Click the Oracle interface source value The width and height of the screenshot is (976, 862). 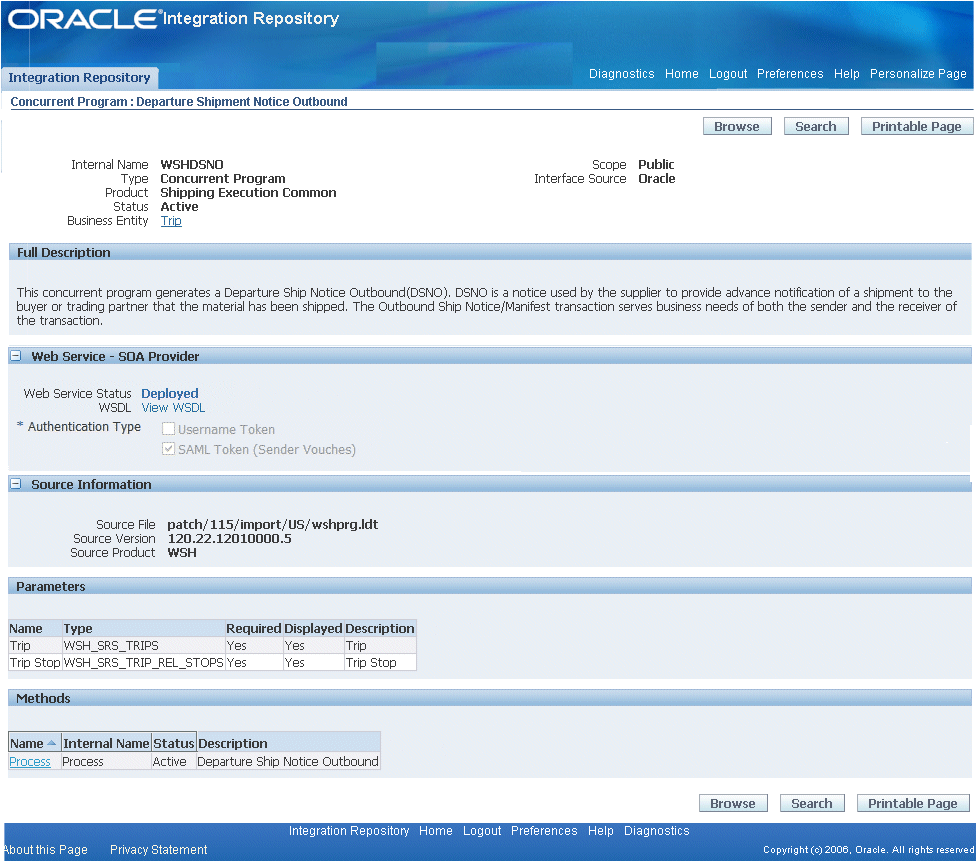(657, 179)
